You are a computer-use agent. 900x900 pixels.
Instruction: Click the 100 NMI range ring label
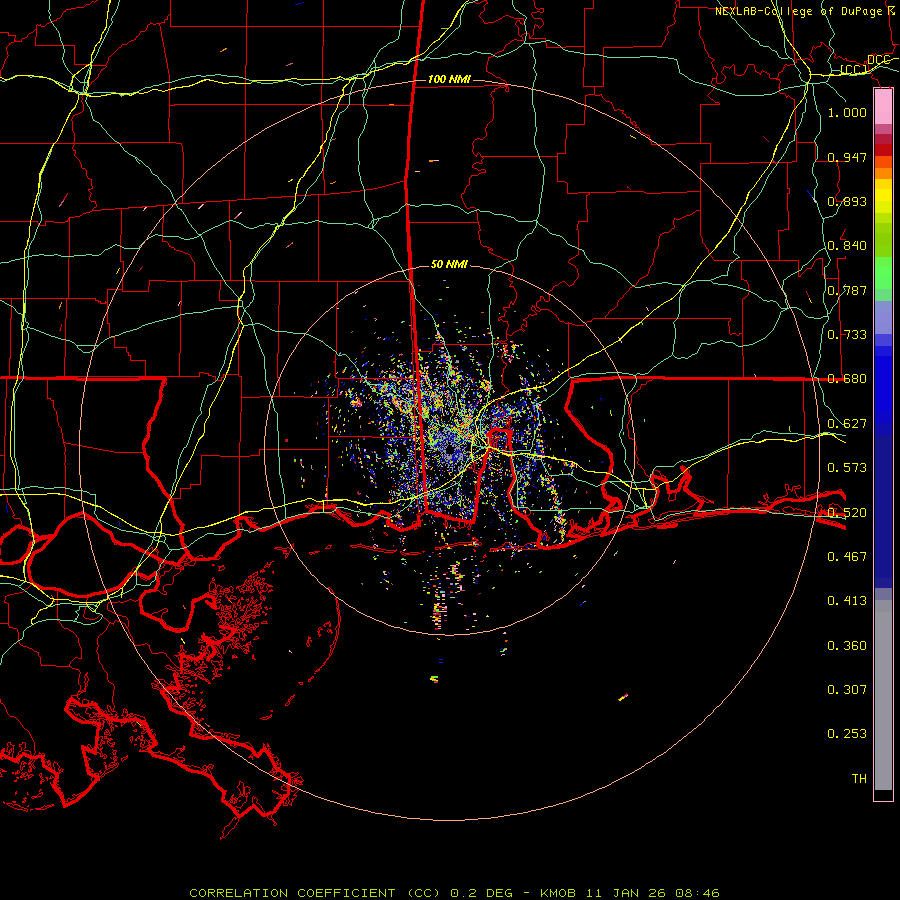pyautogui.click(x=449, y=79)
